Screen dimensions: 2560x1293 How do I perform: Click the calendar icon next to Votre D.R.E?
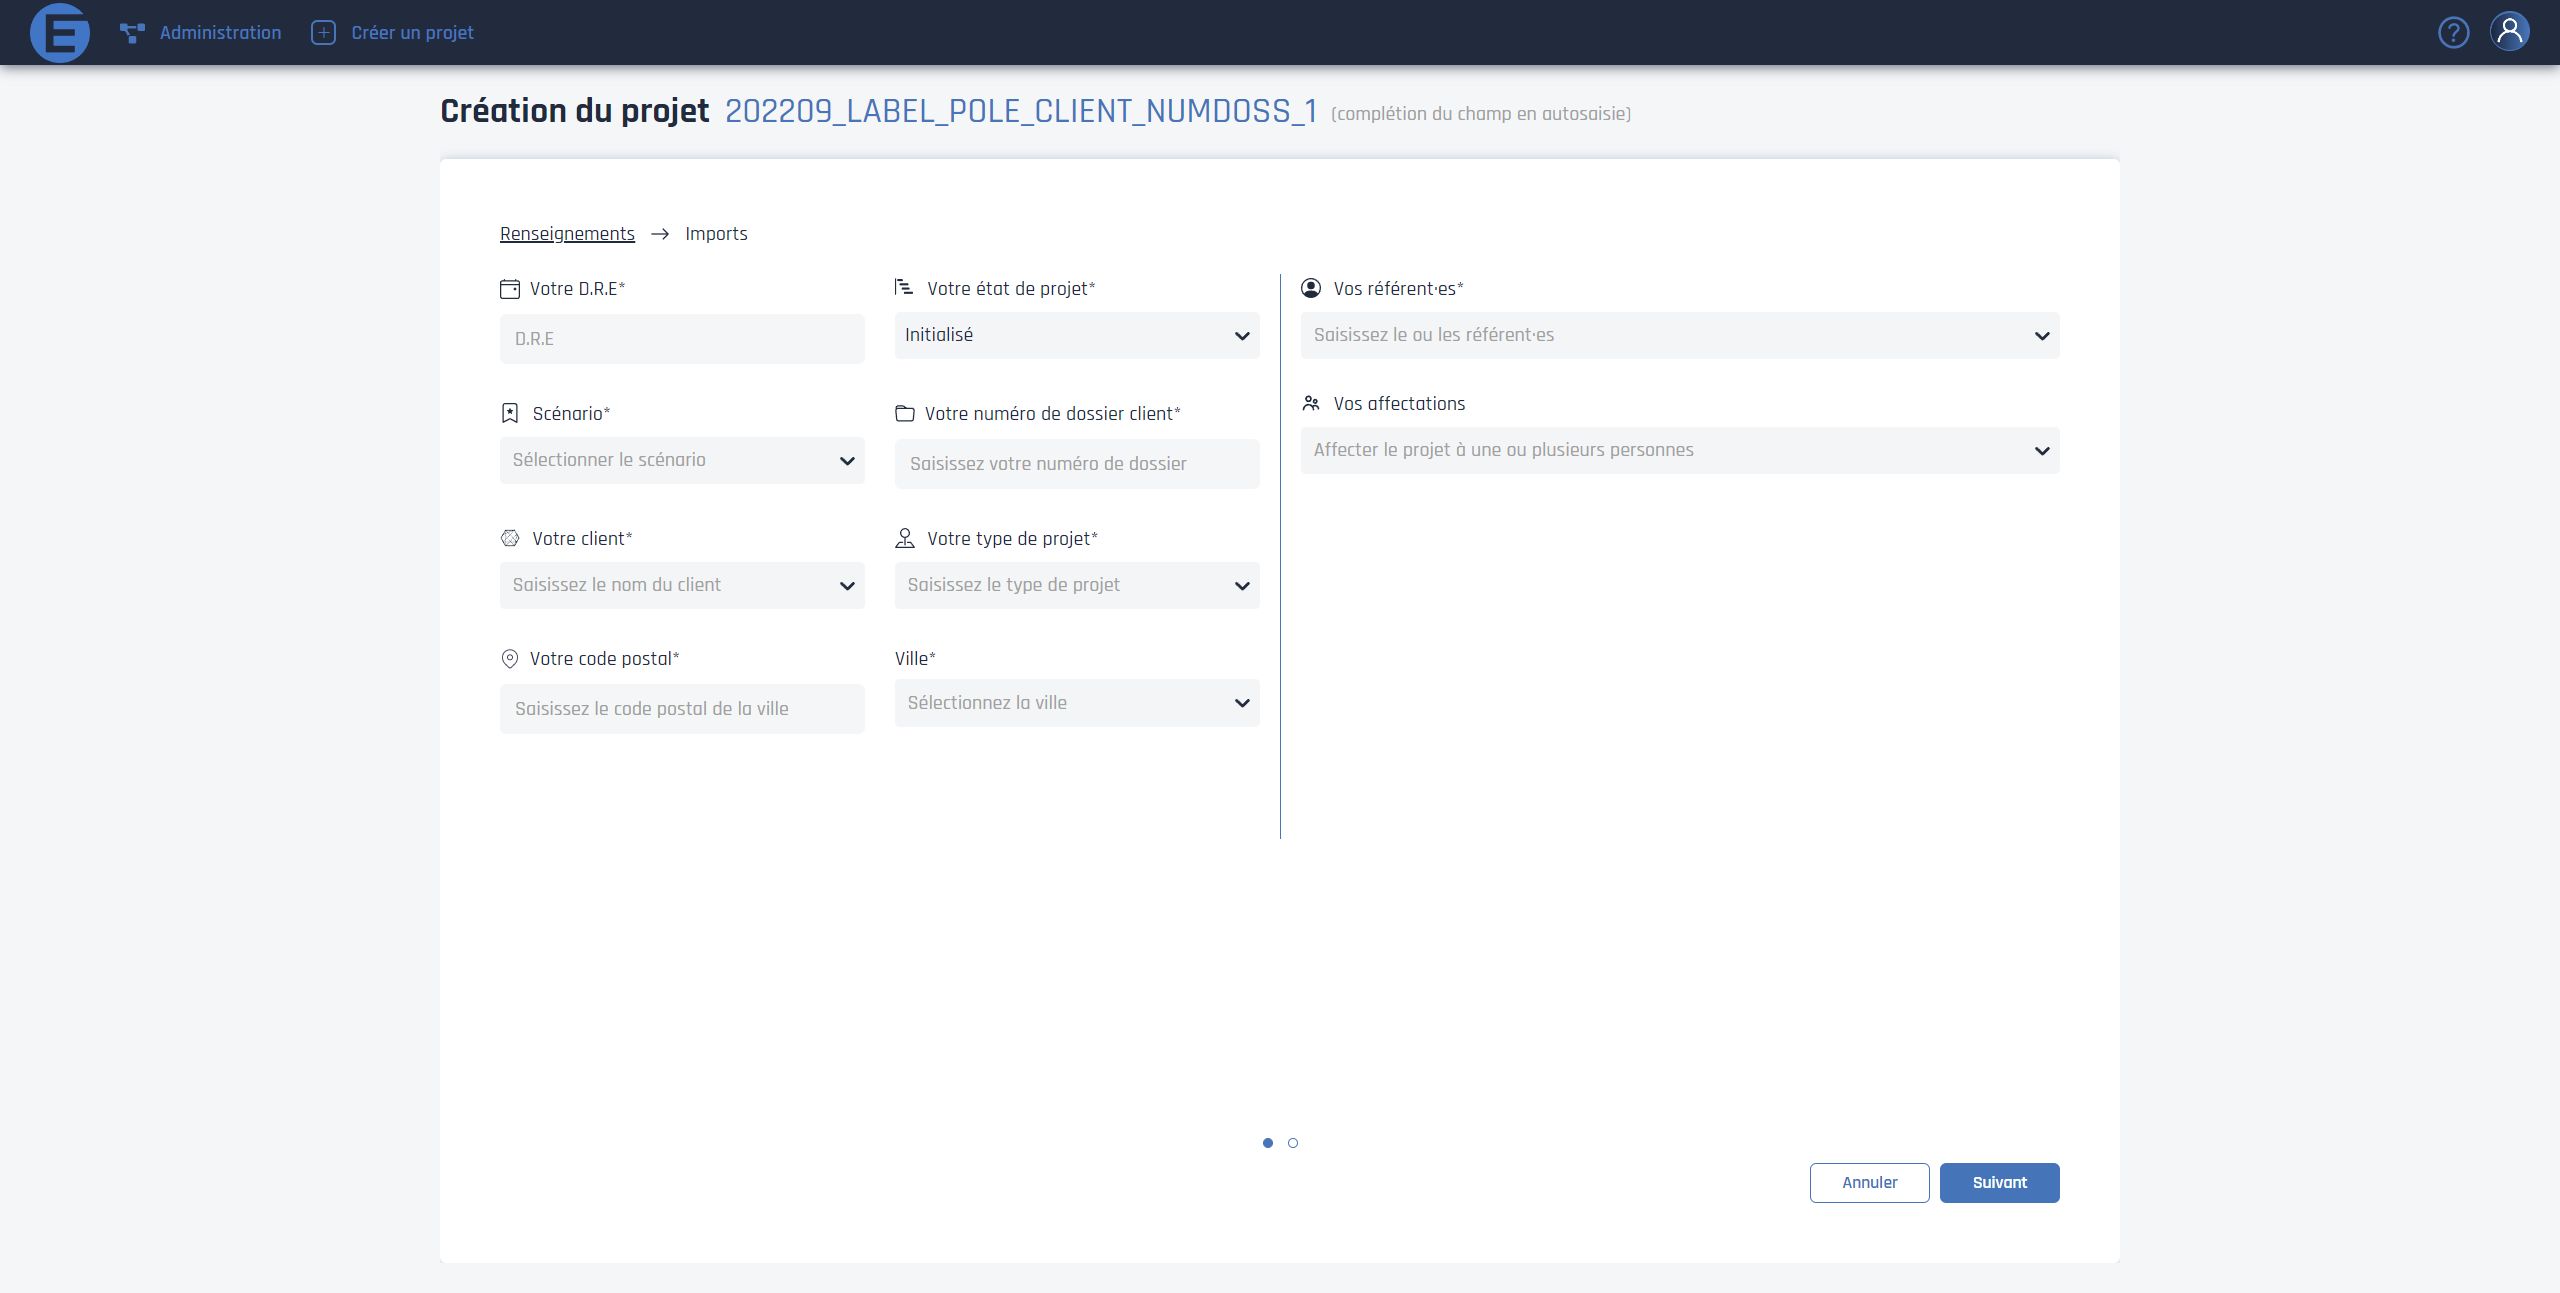[510, 289]
